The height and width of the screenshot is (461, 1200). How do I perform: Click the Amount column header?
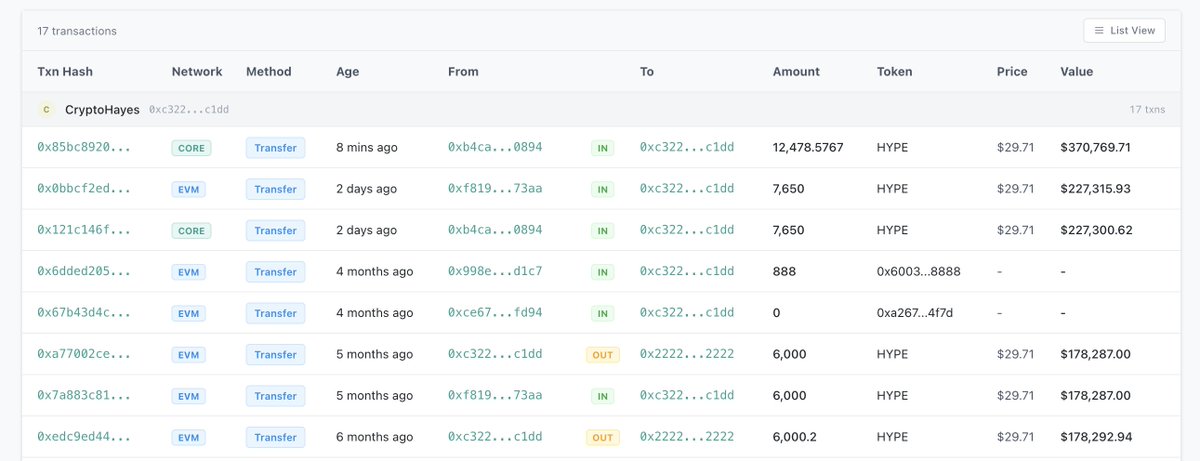click(x=796, y=72)
